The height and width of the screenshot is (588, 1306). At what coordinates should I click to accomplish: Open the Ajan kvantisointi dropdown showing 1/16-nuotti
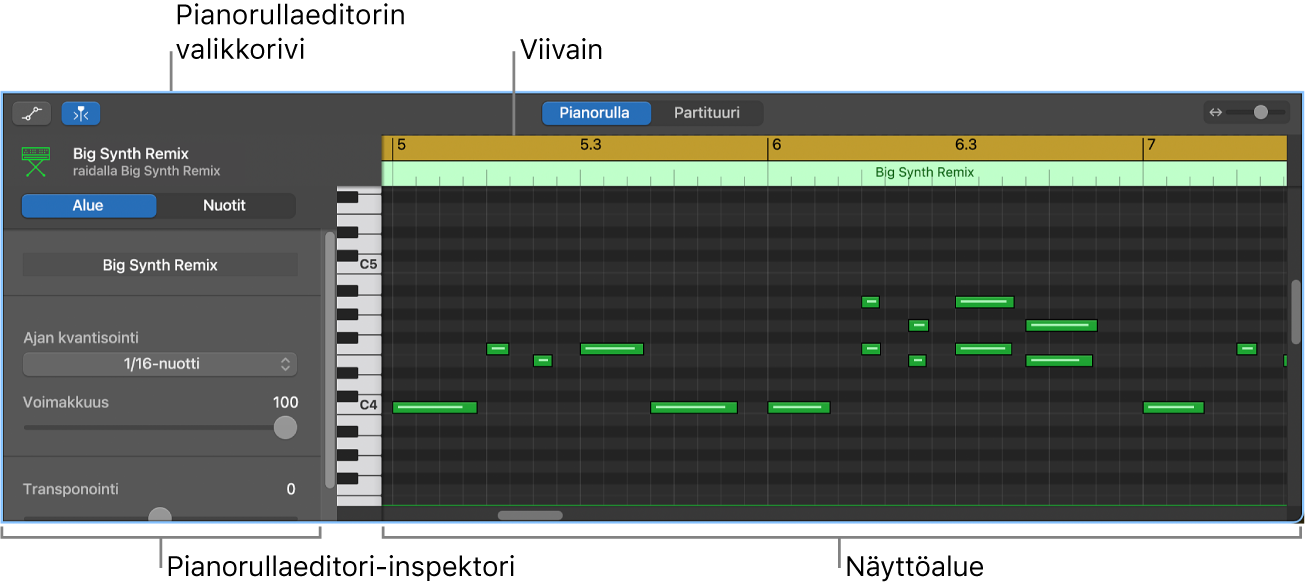[x=160, y=363]
